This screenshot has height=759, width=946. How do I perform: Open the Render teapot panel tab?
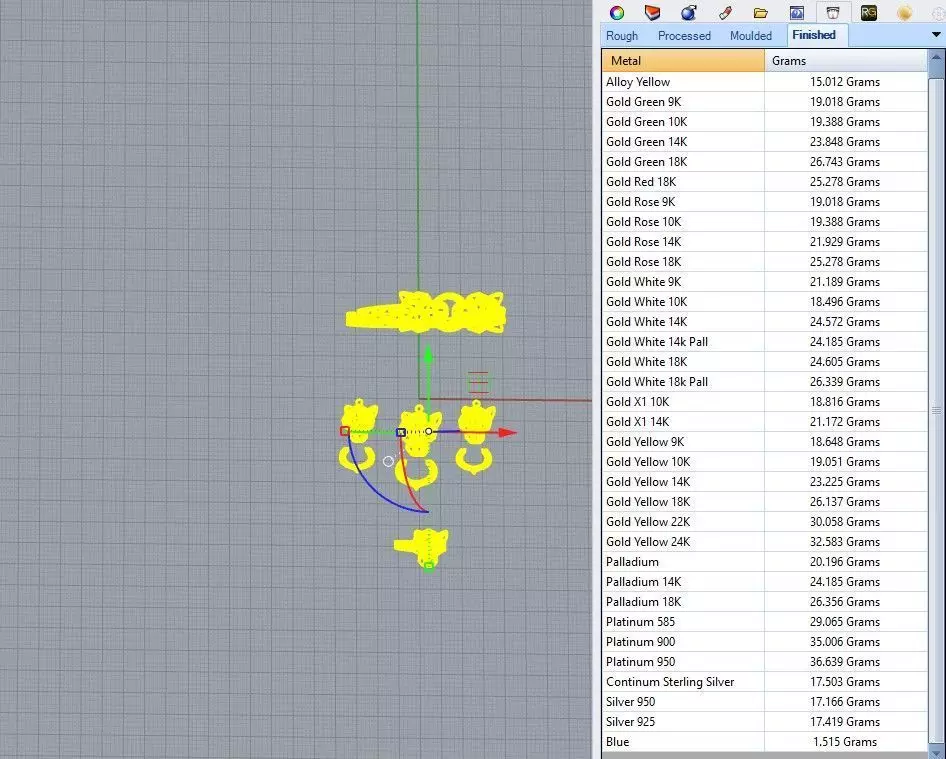(x=688, y=13)
